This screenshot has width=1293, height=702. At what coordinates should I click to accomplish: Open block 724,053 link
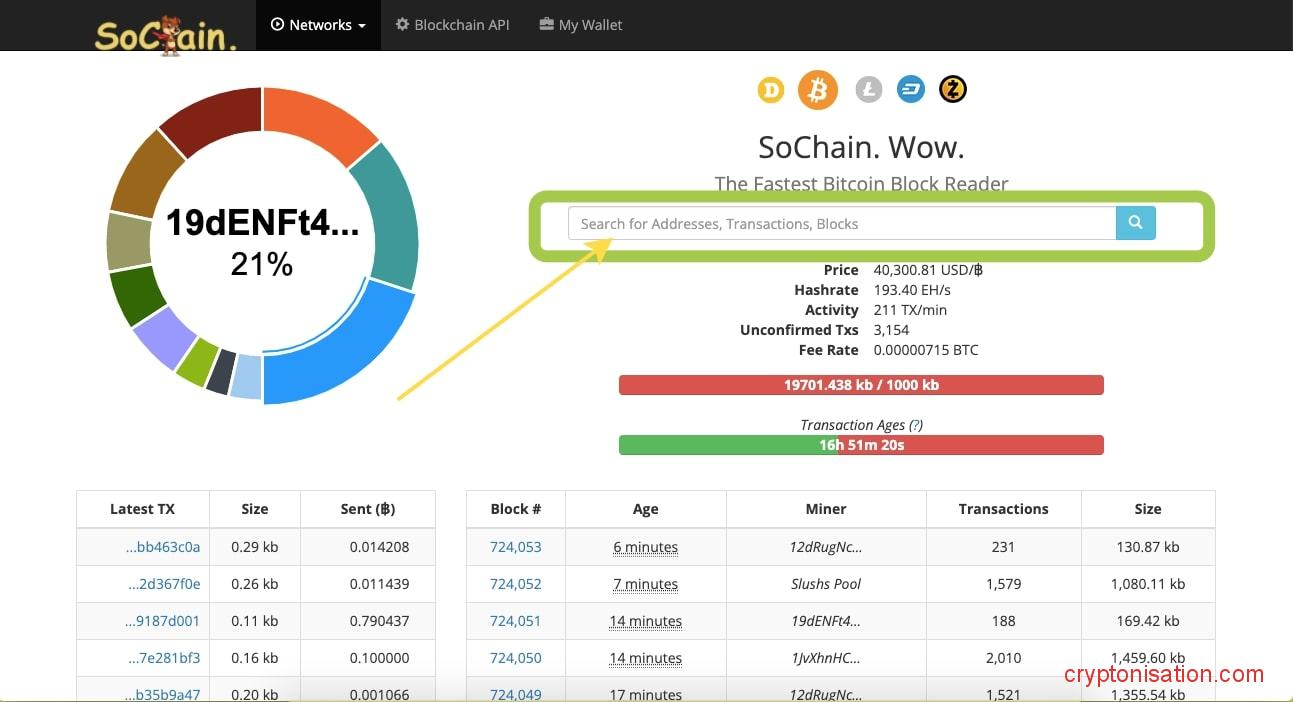pos(515,547)
